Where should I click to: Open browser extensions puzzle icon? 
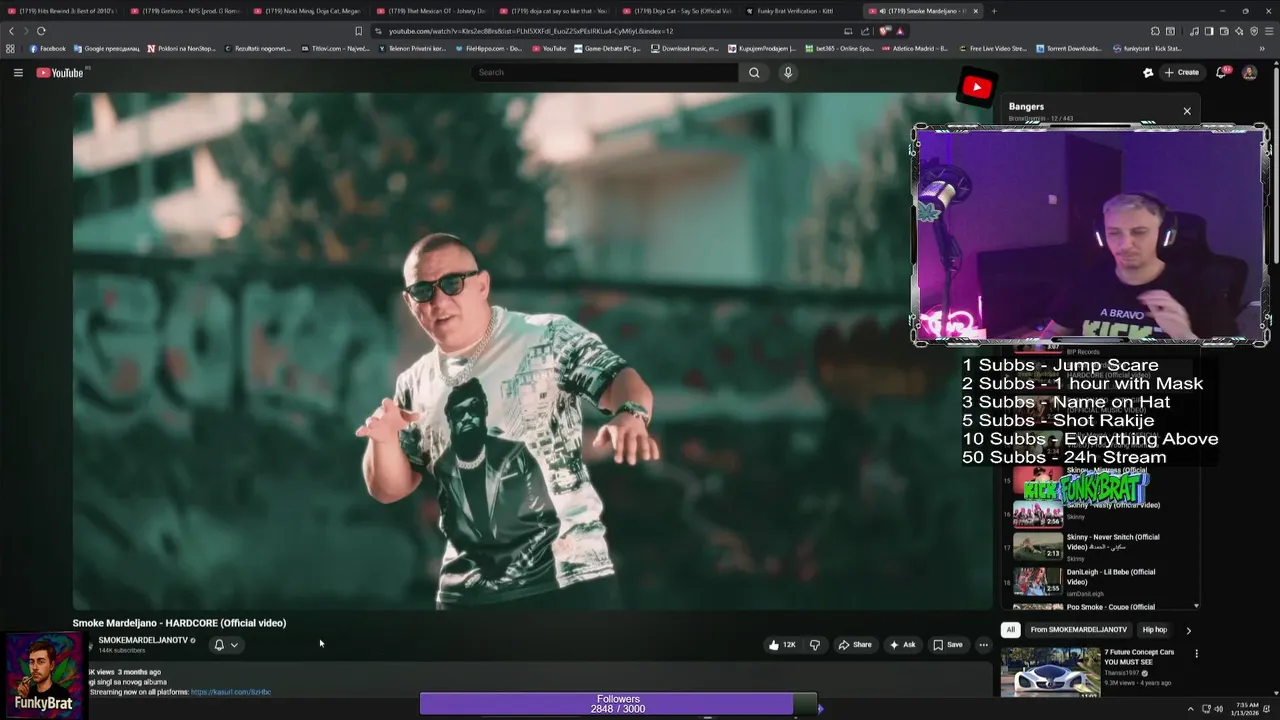tap(1155, 31)
